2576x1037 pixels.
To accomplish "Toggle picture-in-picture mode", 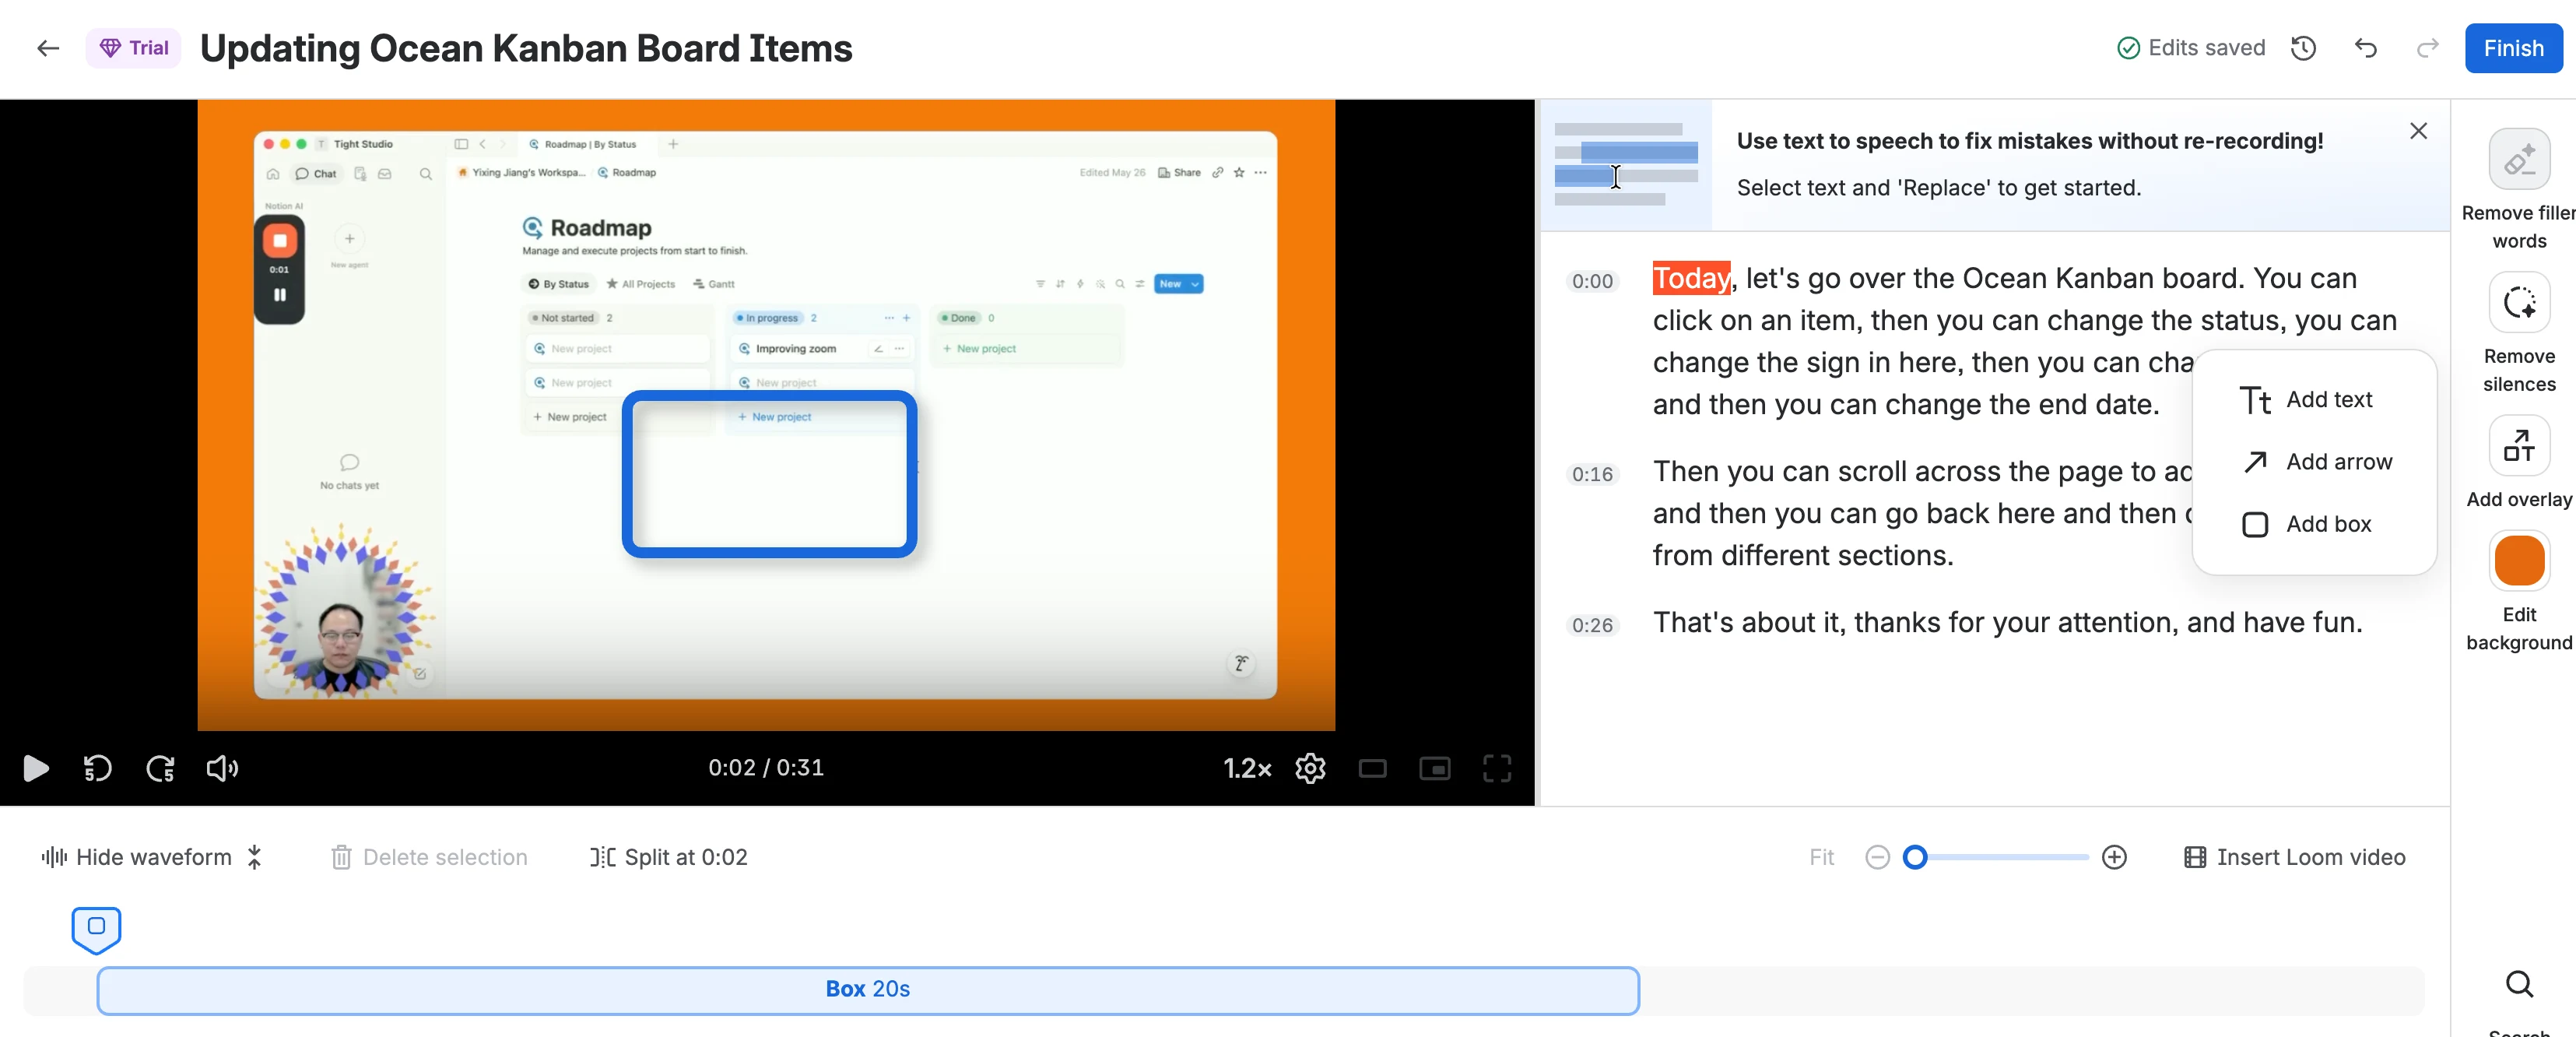I will click(x=1434, y=768).
